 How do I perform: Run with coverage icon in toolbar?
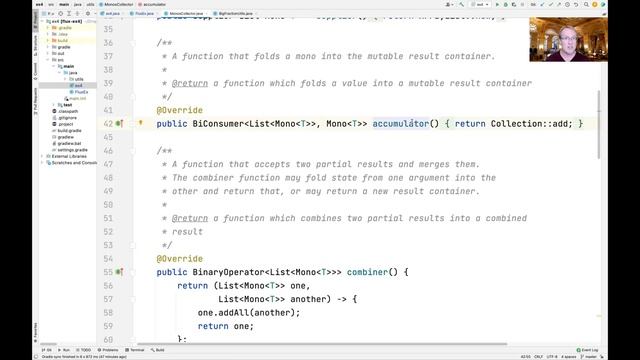(514, 4)
